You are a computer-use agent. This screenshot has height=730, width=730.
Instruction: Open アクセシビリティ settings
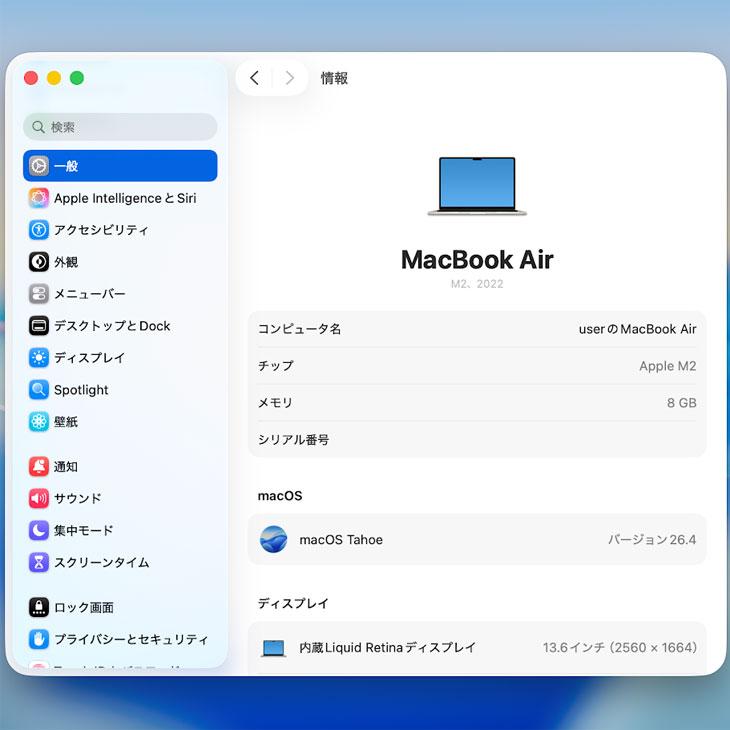(x=120, y=230)
